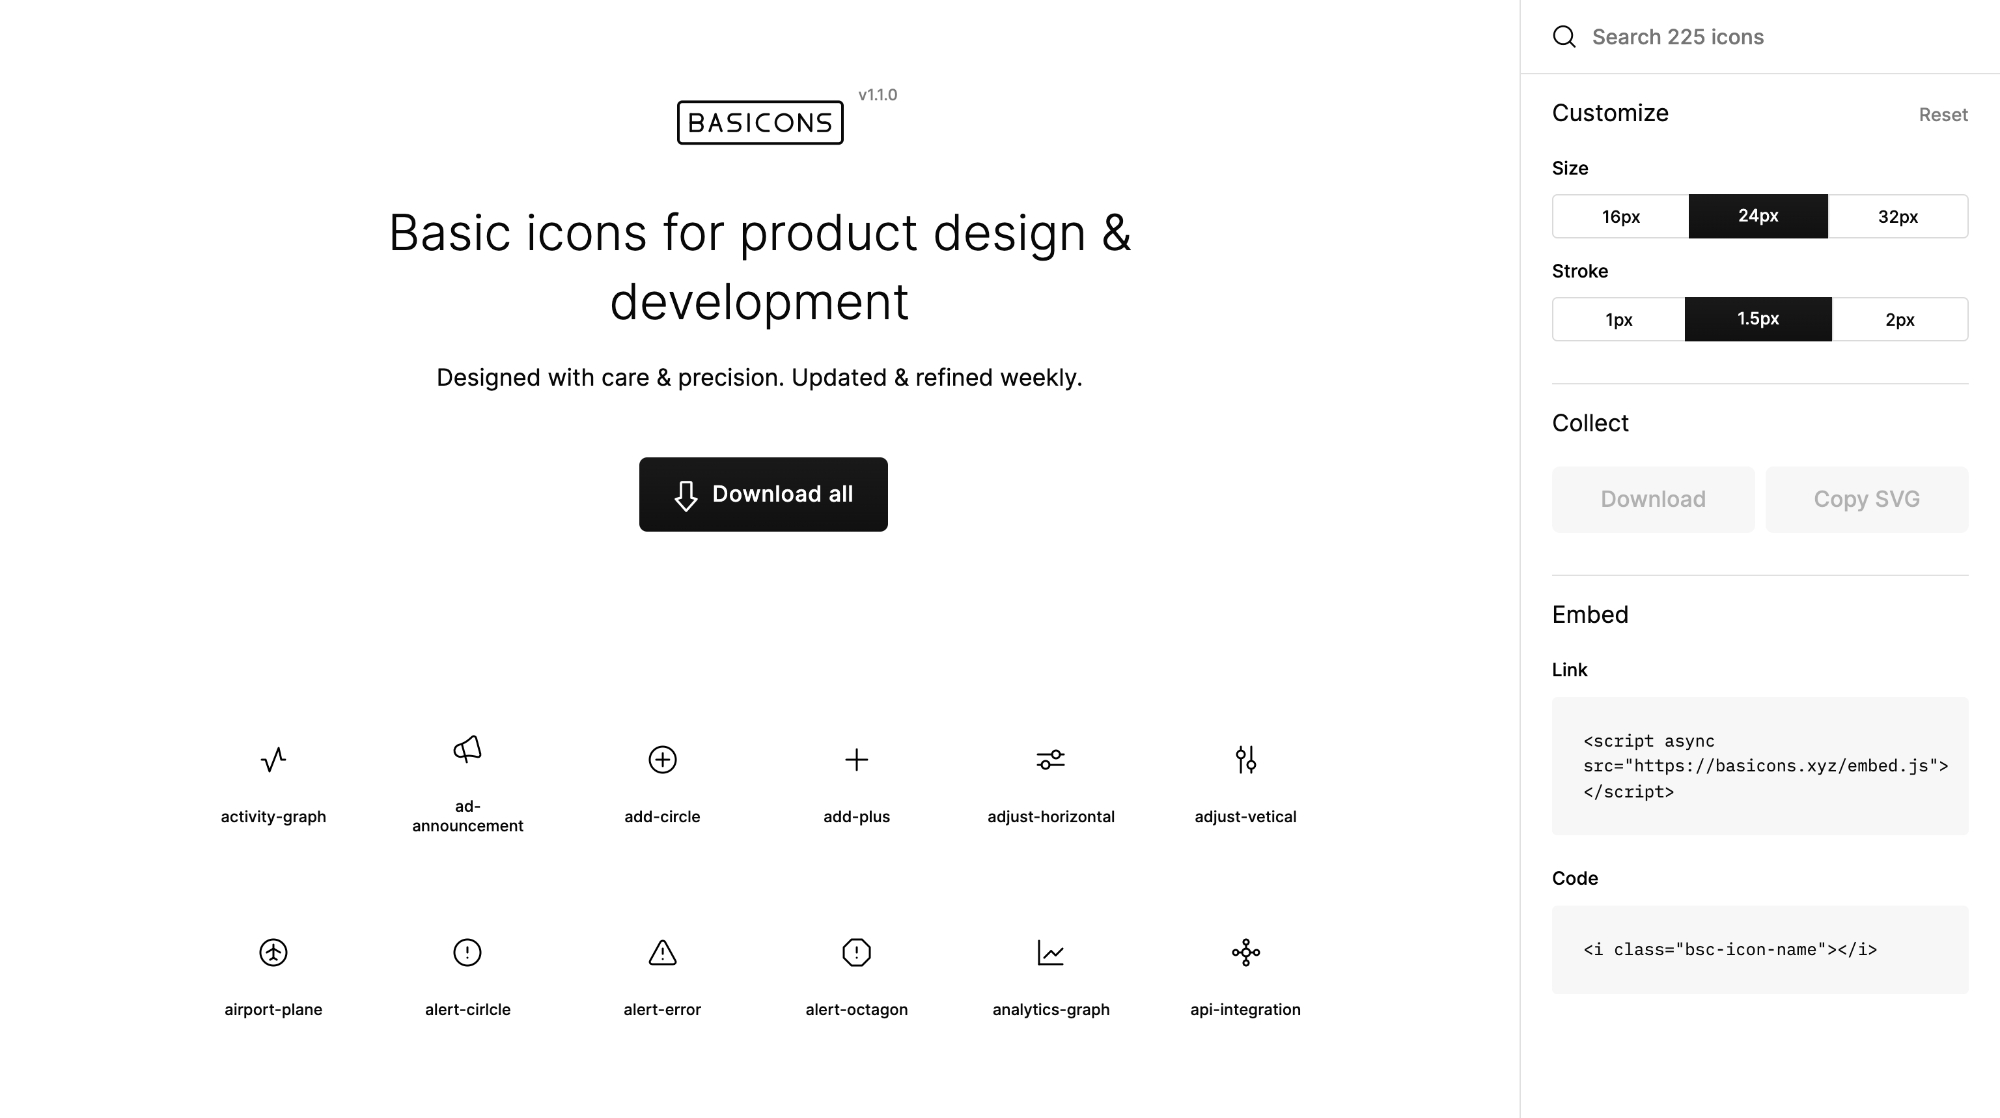Click the Download all button
The height and width of the screenshot is (1118, 2000).
click(x=762, y=493)
